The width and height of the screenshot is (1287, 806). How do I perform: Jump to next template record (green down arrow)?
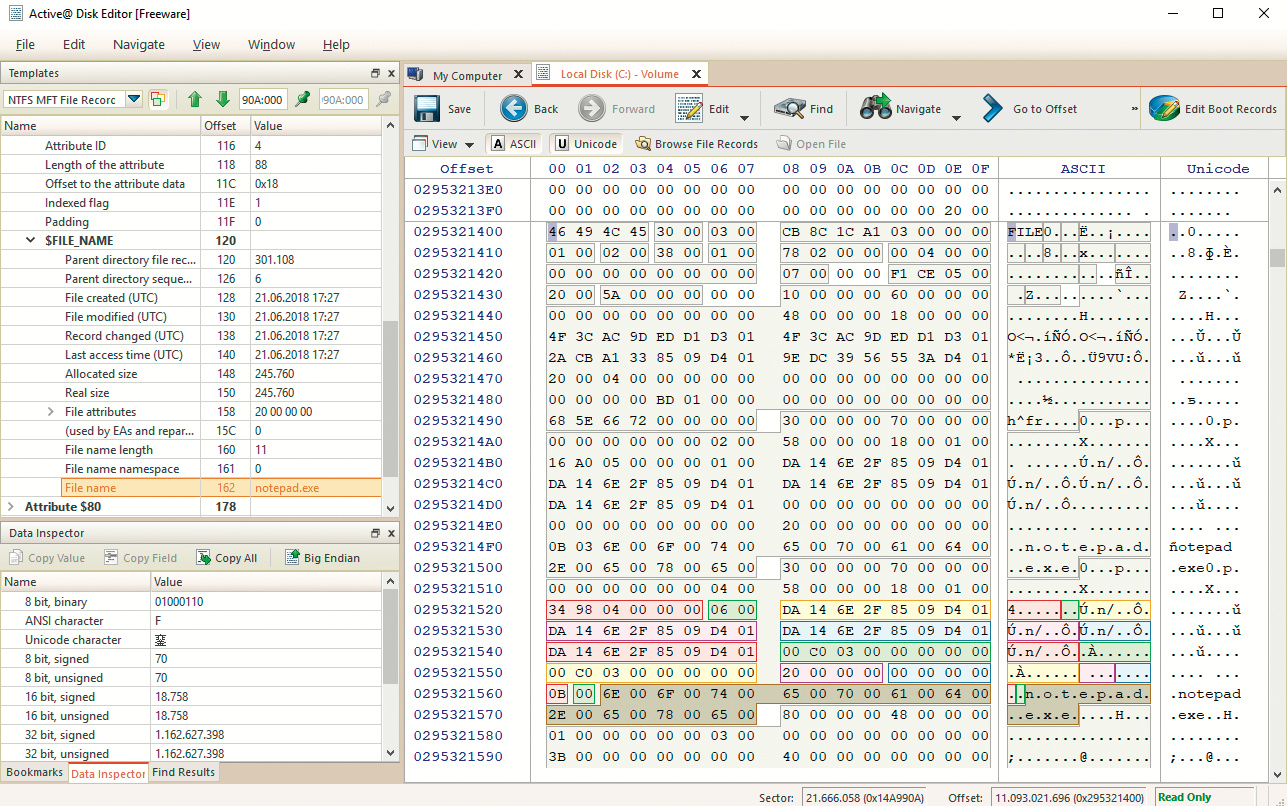tap(222, 99)
